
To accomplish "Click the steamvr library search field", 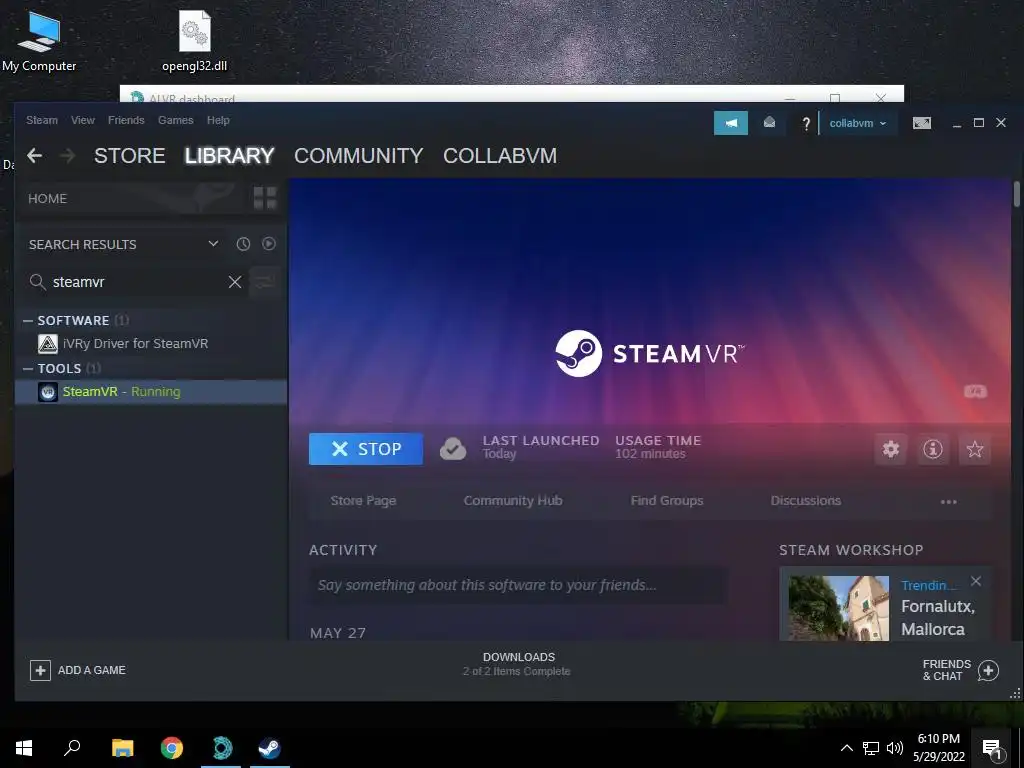I will coord(137,282).
